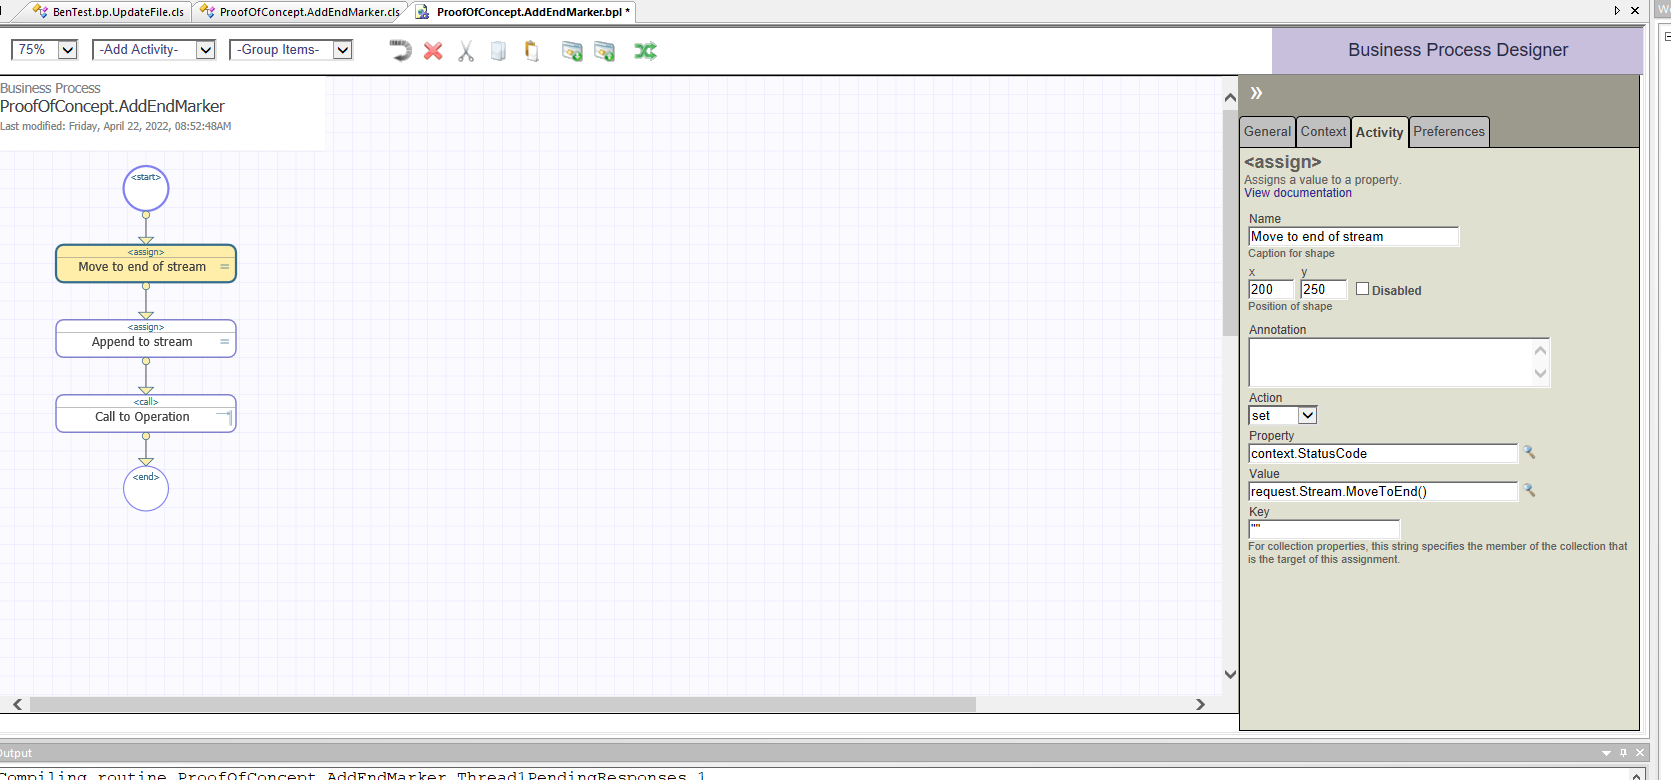Screen dimensions: 1671x780
Task: Click the drill up from group icon
Action: tap(605, 51)
